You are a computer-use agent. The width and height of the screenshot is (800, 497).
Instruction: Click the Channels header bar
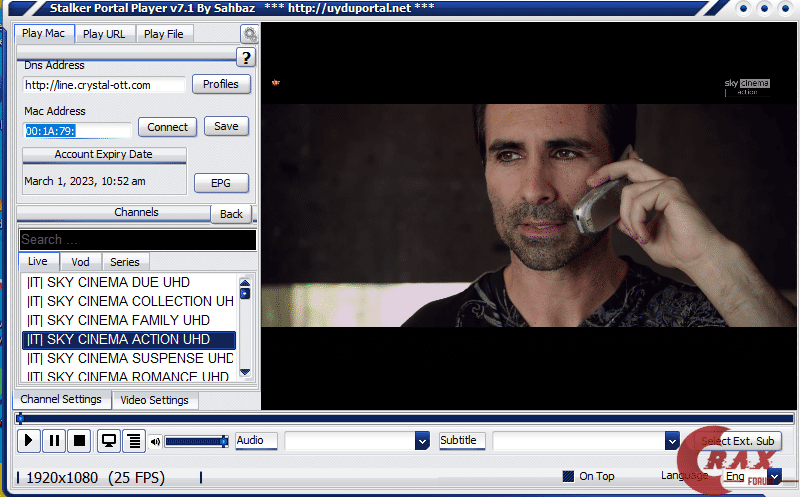[x=114, y=212]
